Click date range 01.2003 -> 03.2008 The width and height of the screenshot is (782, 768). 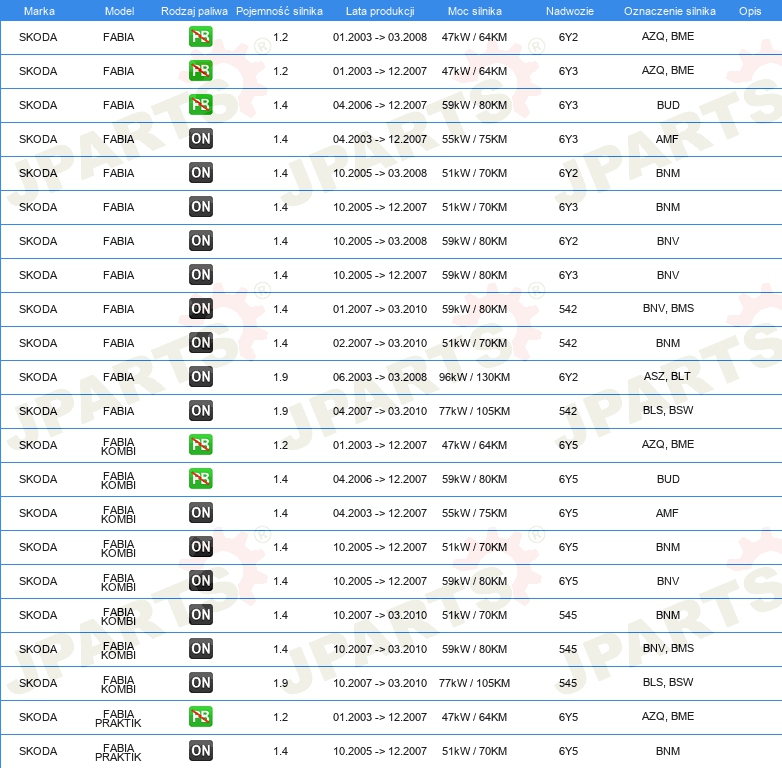[x=380, y=37]
